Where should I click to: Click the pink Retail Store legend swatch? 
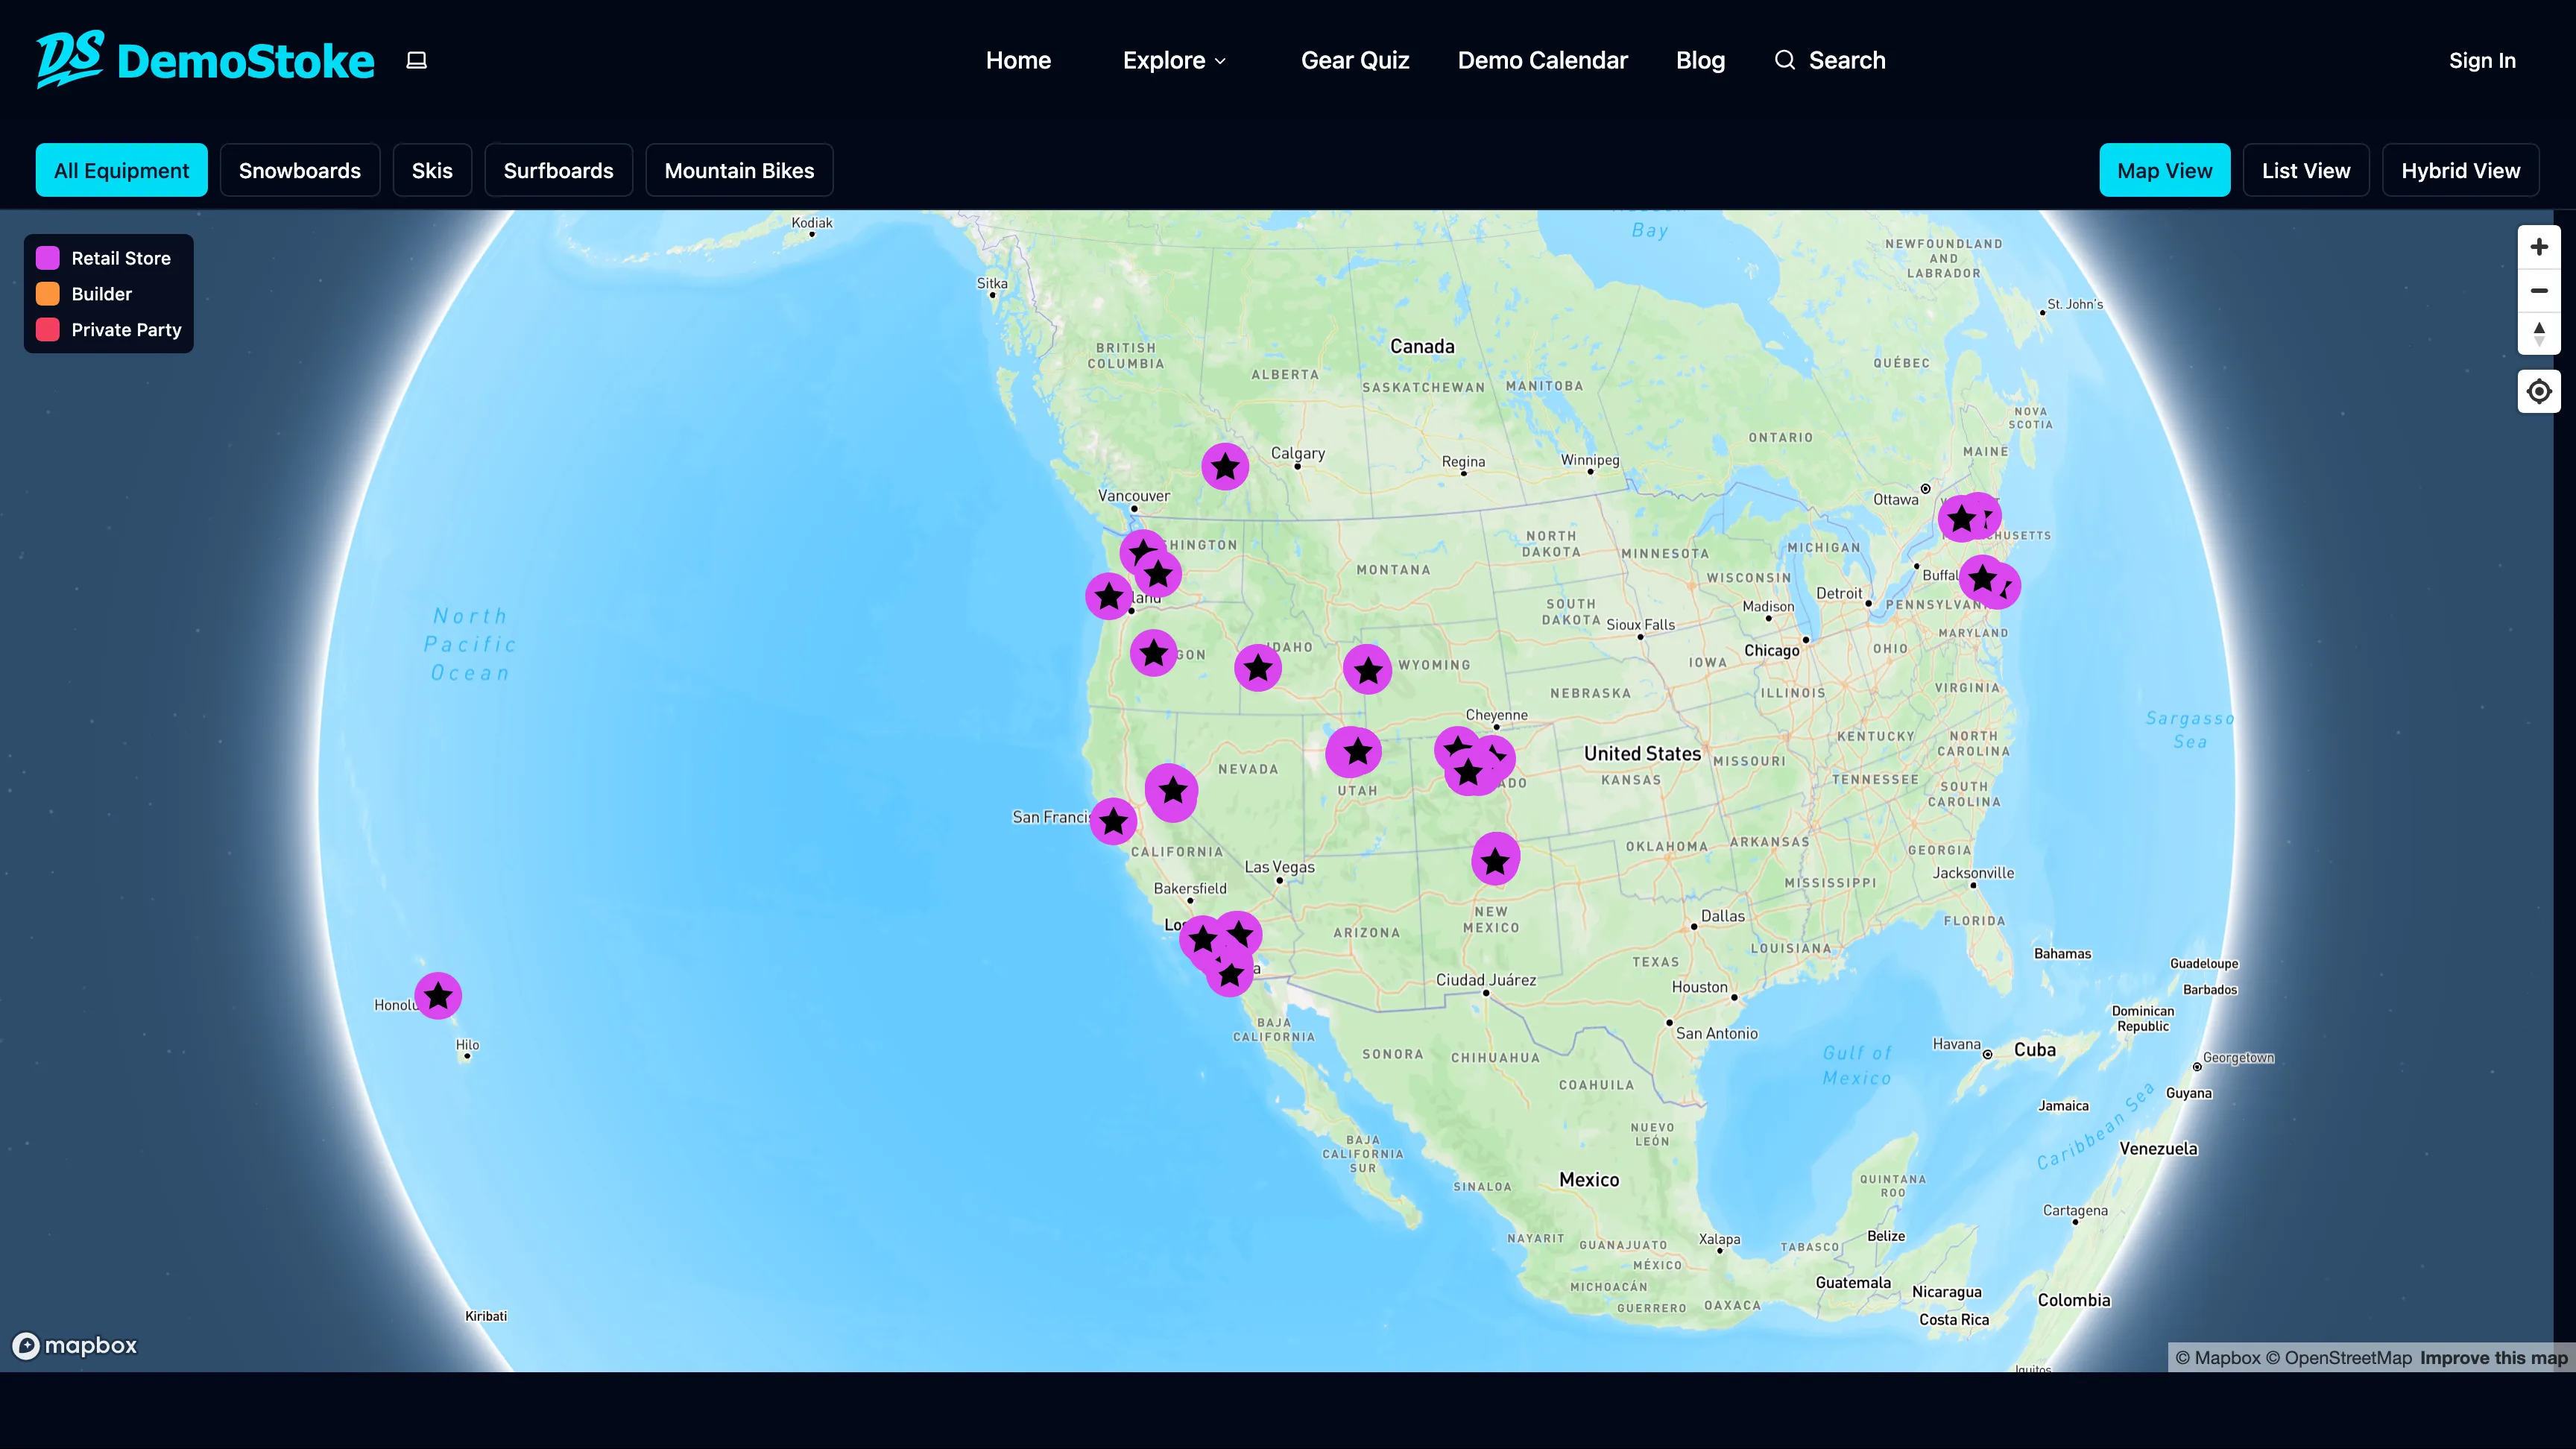(48, 258)
